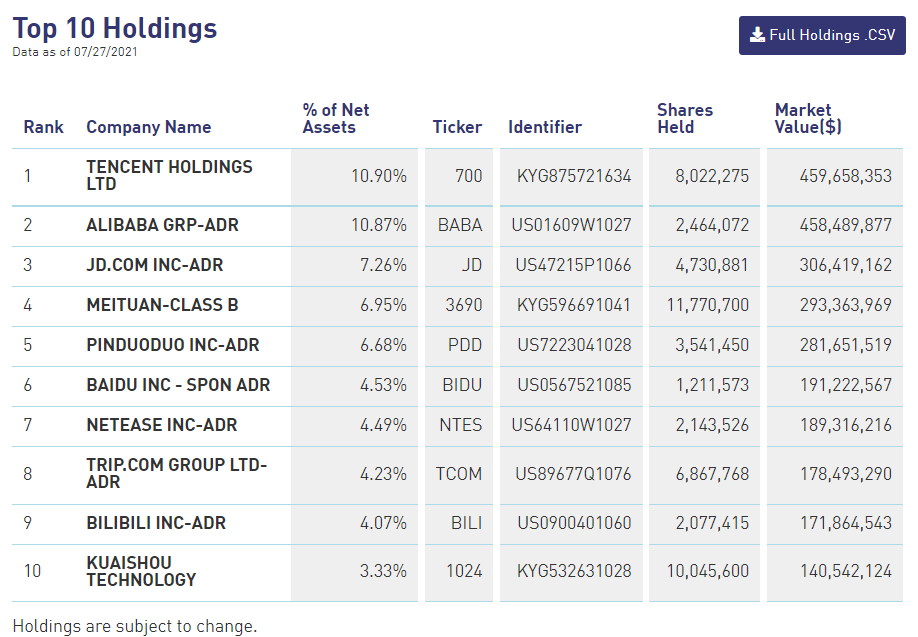Select the Rank column header
Viewport: 918px width, 637px height.
tap(43, 127)
